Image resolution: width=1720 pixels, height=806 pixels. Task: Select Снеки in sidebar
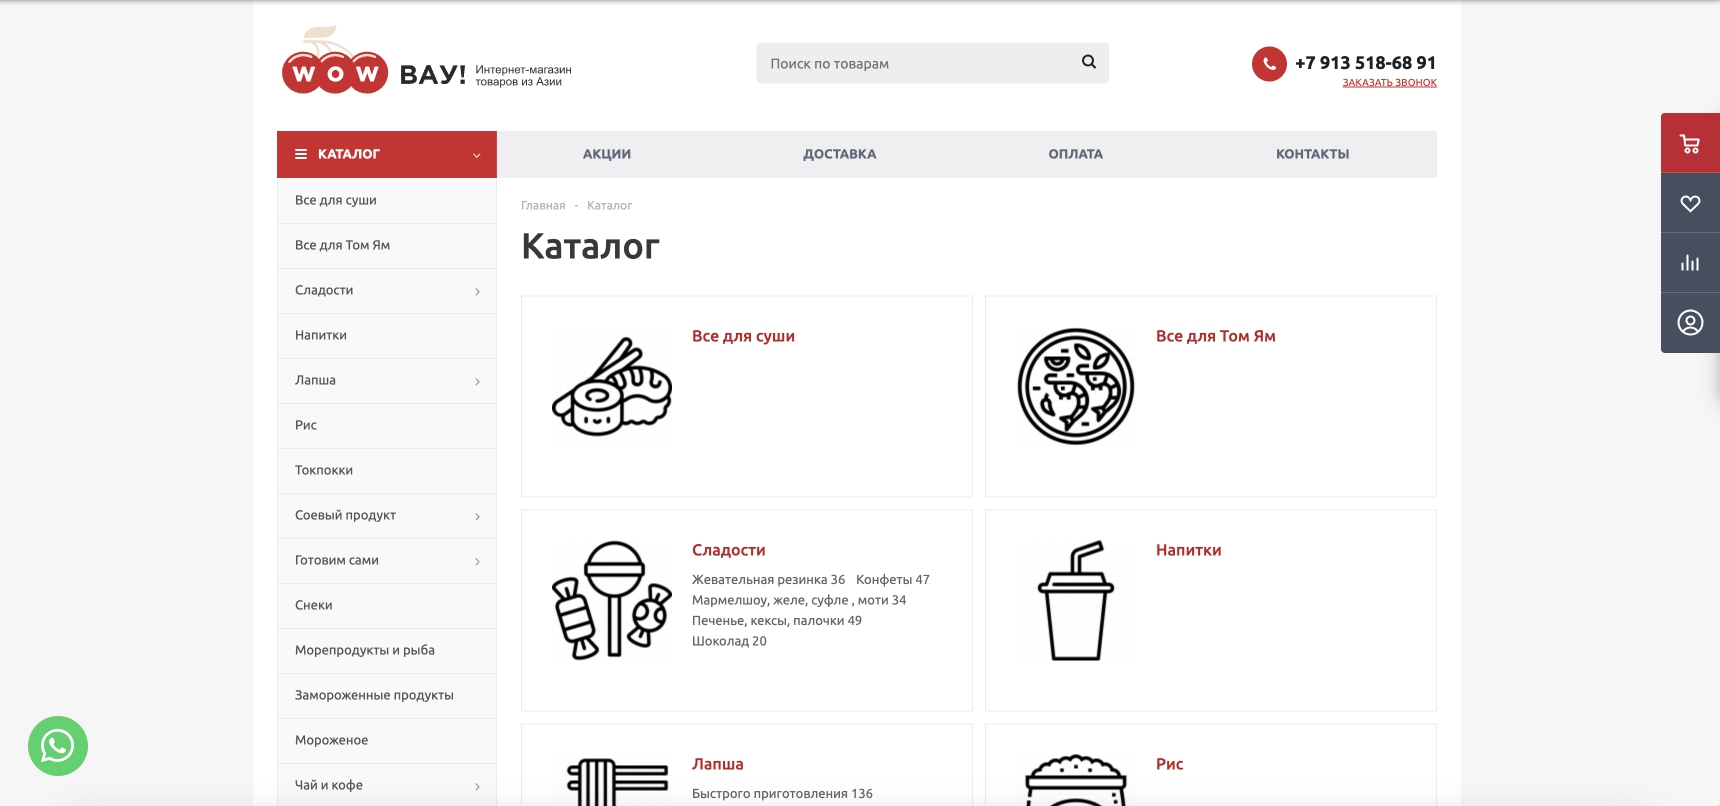click(x=387, y=605)
